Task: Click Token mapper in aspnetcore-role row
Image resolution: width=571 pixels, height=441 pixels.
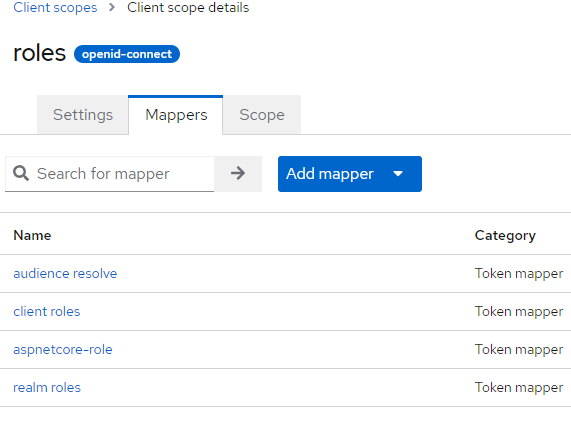Action: [519, 350]
